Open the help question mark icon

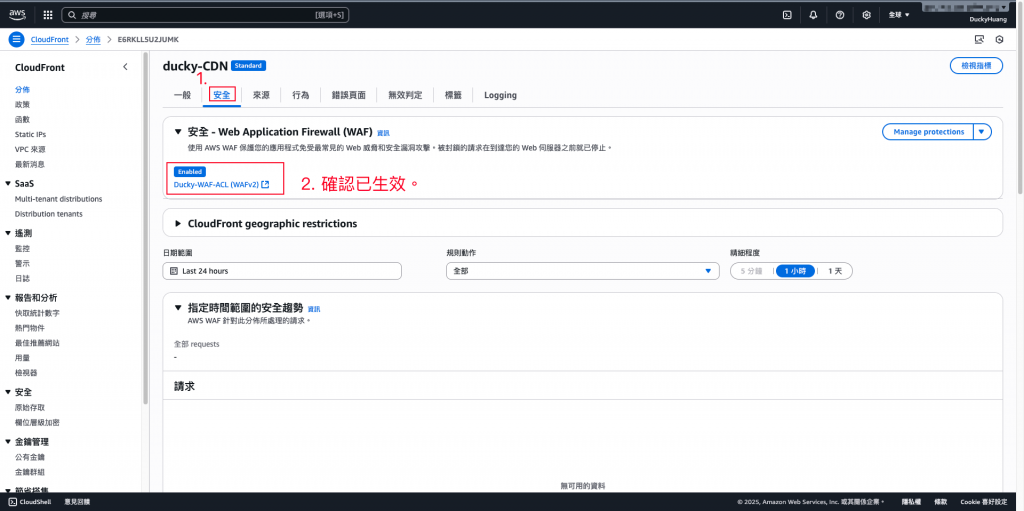840,14
